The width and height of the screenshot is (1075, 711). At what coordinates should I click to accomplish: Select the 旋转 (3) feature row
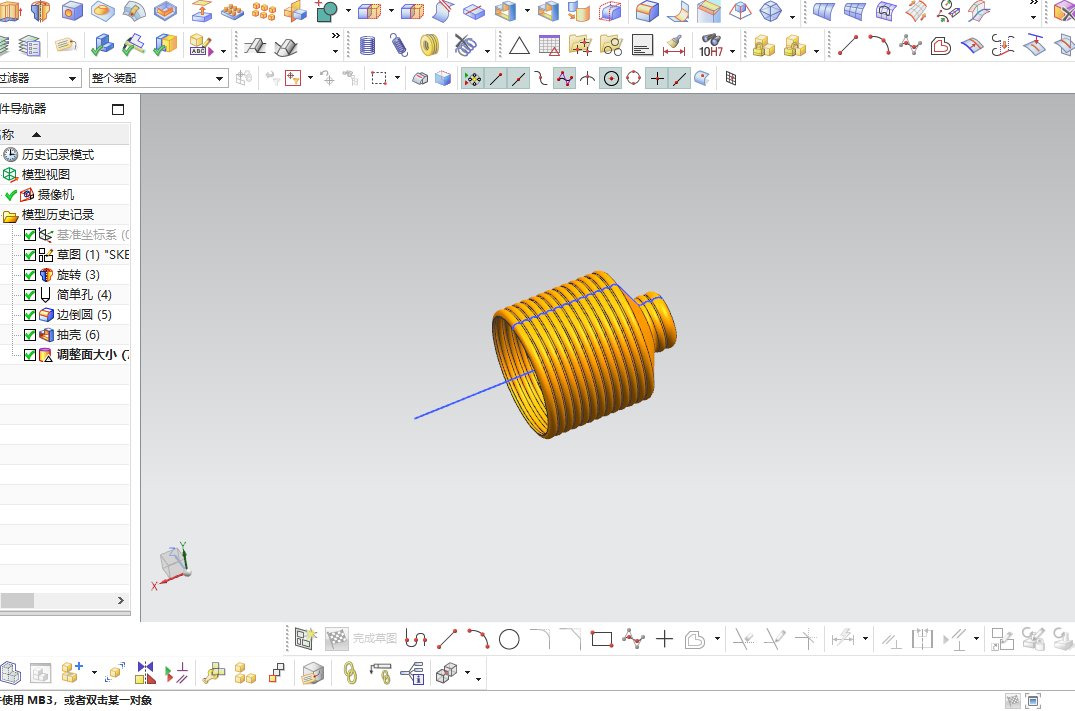(78, 275)
